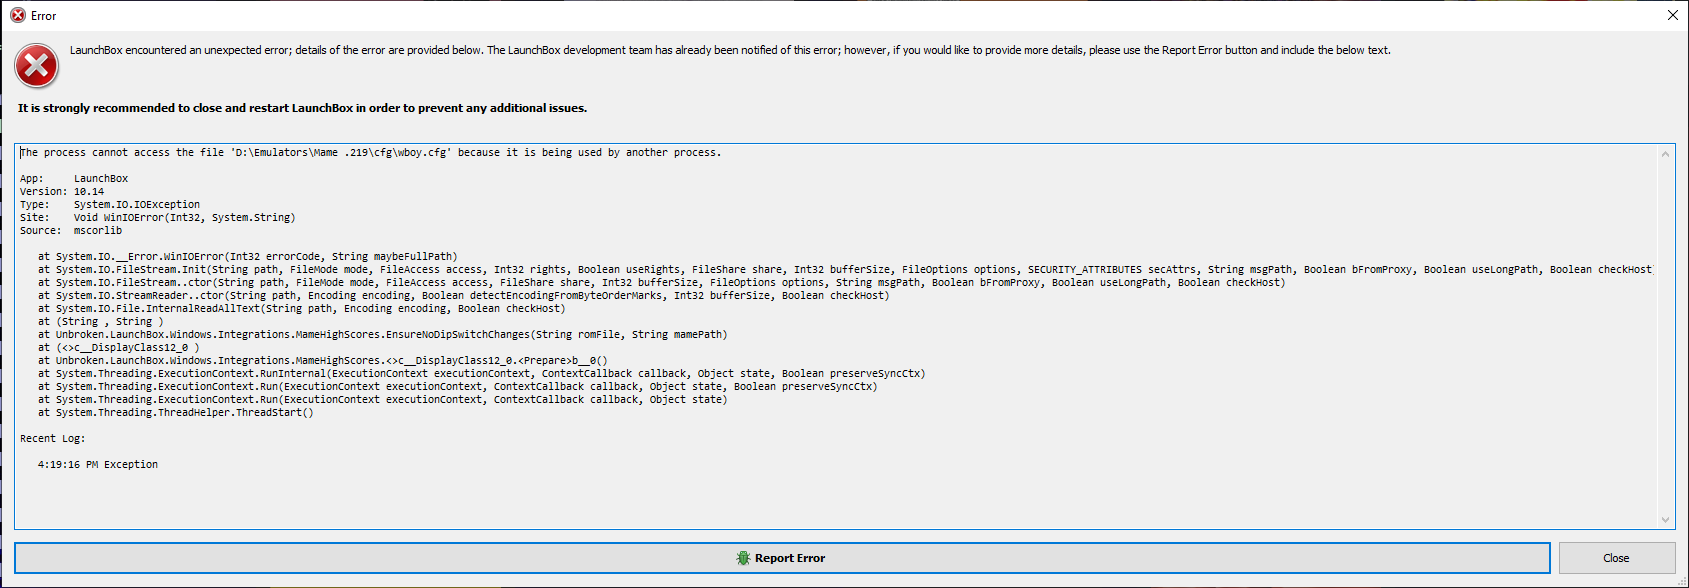Viewport: 1689px width, 588px height.
Task: Click the EnsureNoDipSwitchChanges stack trace line
Action: 383,335
